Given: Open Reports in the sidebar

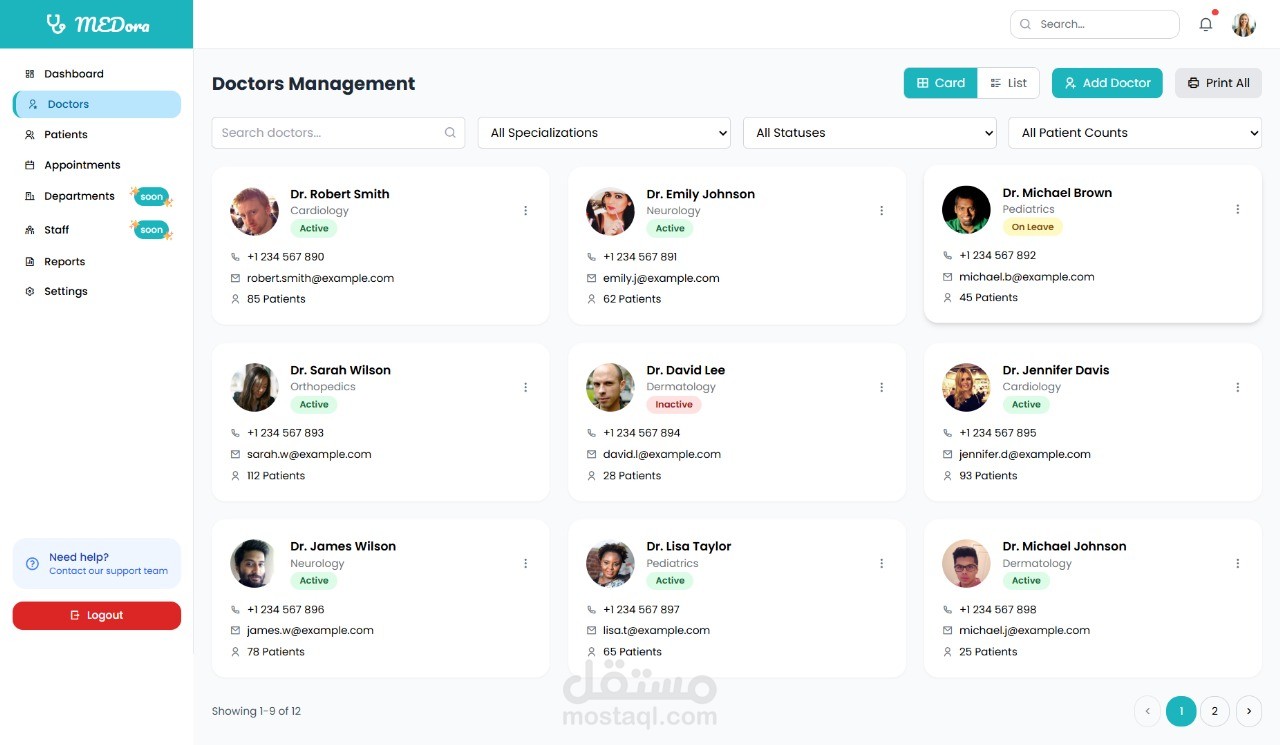Looking at the screenshot, I should (96, 262).
